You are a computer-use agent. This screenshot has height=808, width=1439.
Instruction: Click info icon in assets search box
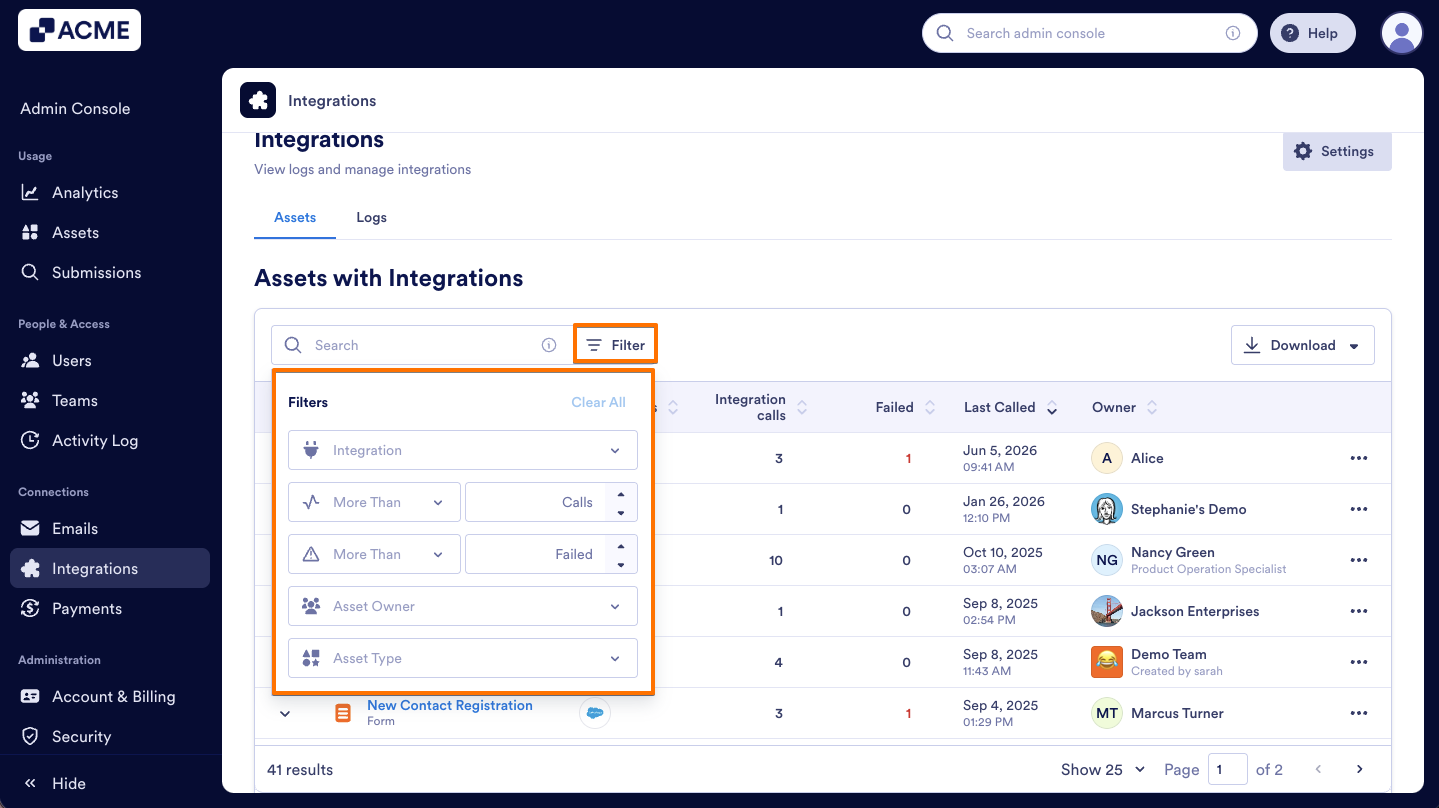549,345
